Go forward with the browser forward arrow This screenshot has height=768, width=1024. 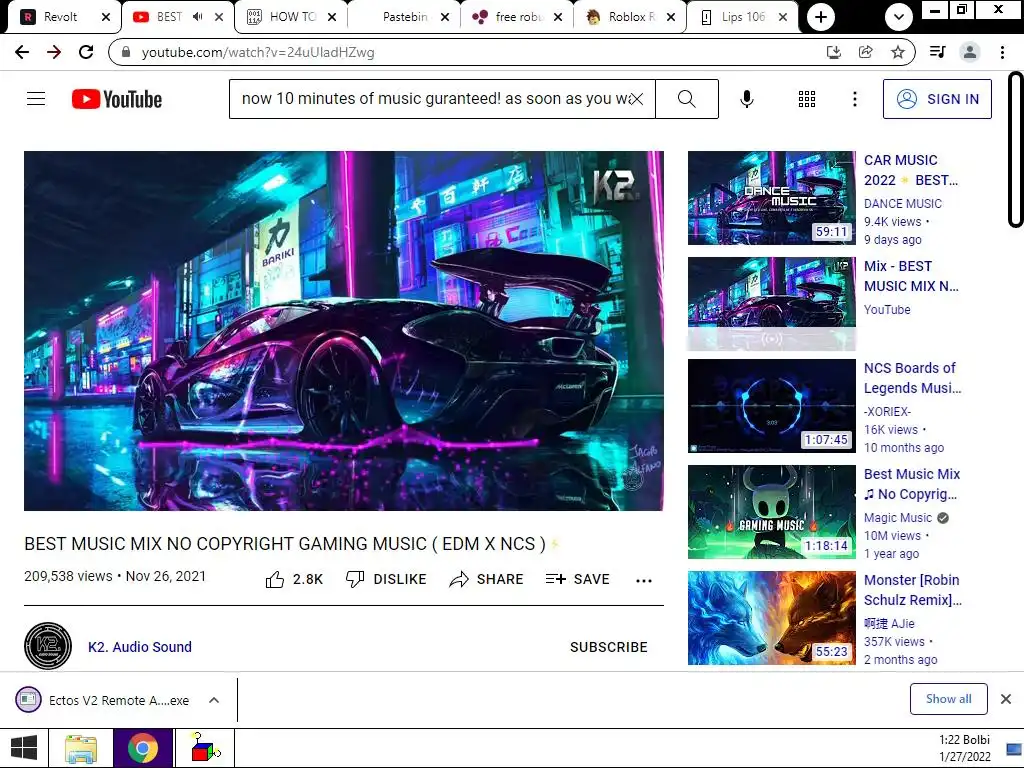coord(54,52)
